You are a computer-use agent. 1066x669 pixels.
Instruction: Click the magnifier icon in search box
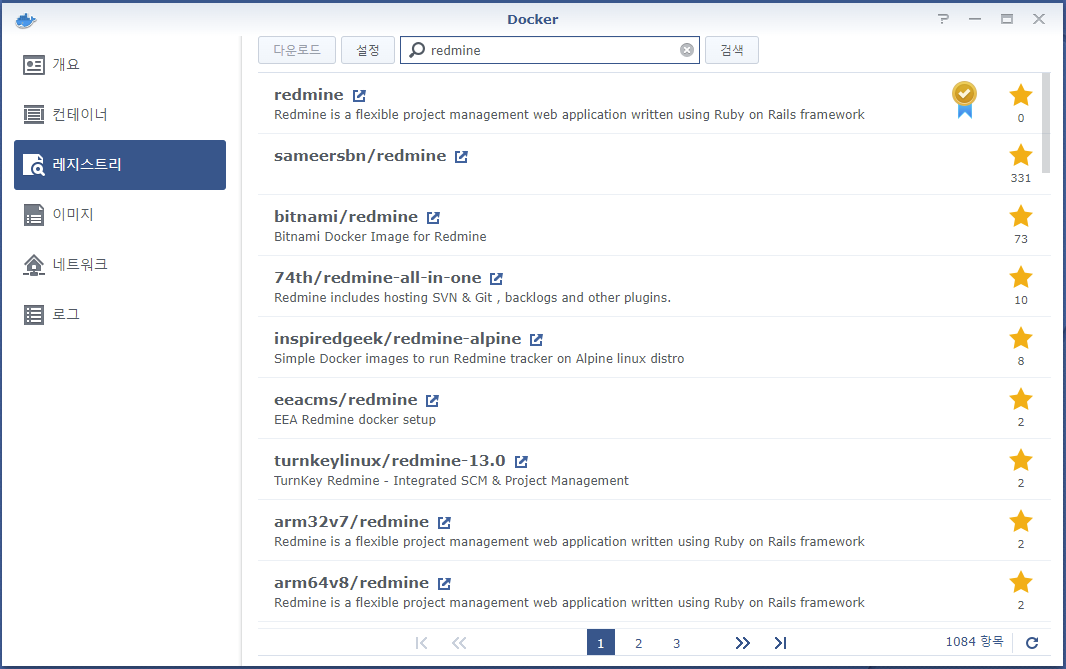point(417,50)
